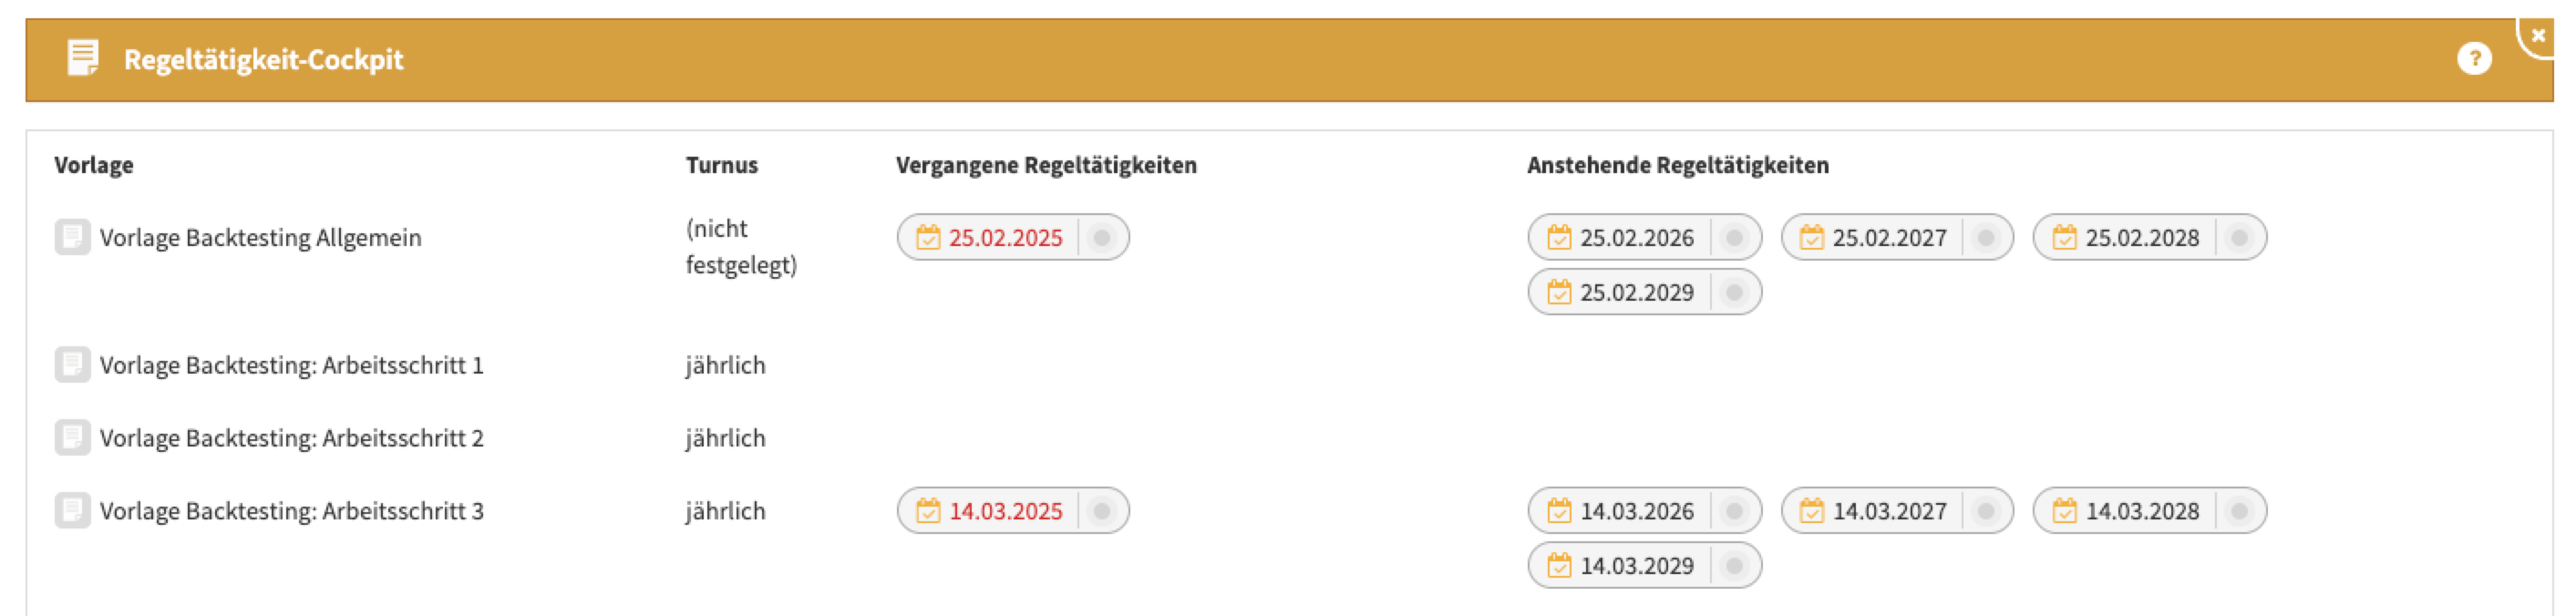The image size is (2576, 616).
Task: Toggle status dot on 25.02.2026 entry
Action: click(1734, 238)
